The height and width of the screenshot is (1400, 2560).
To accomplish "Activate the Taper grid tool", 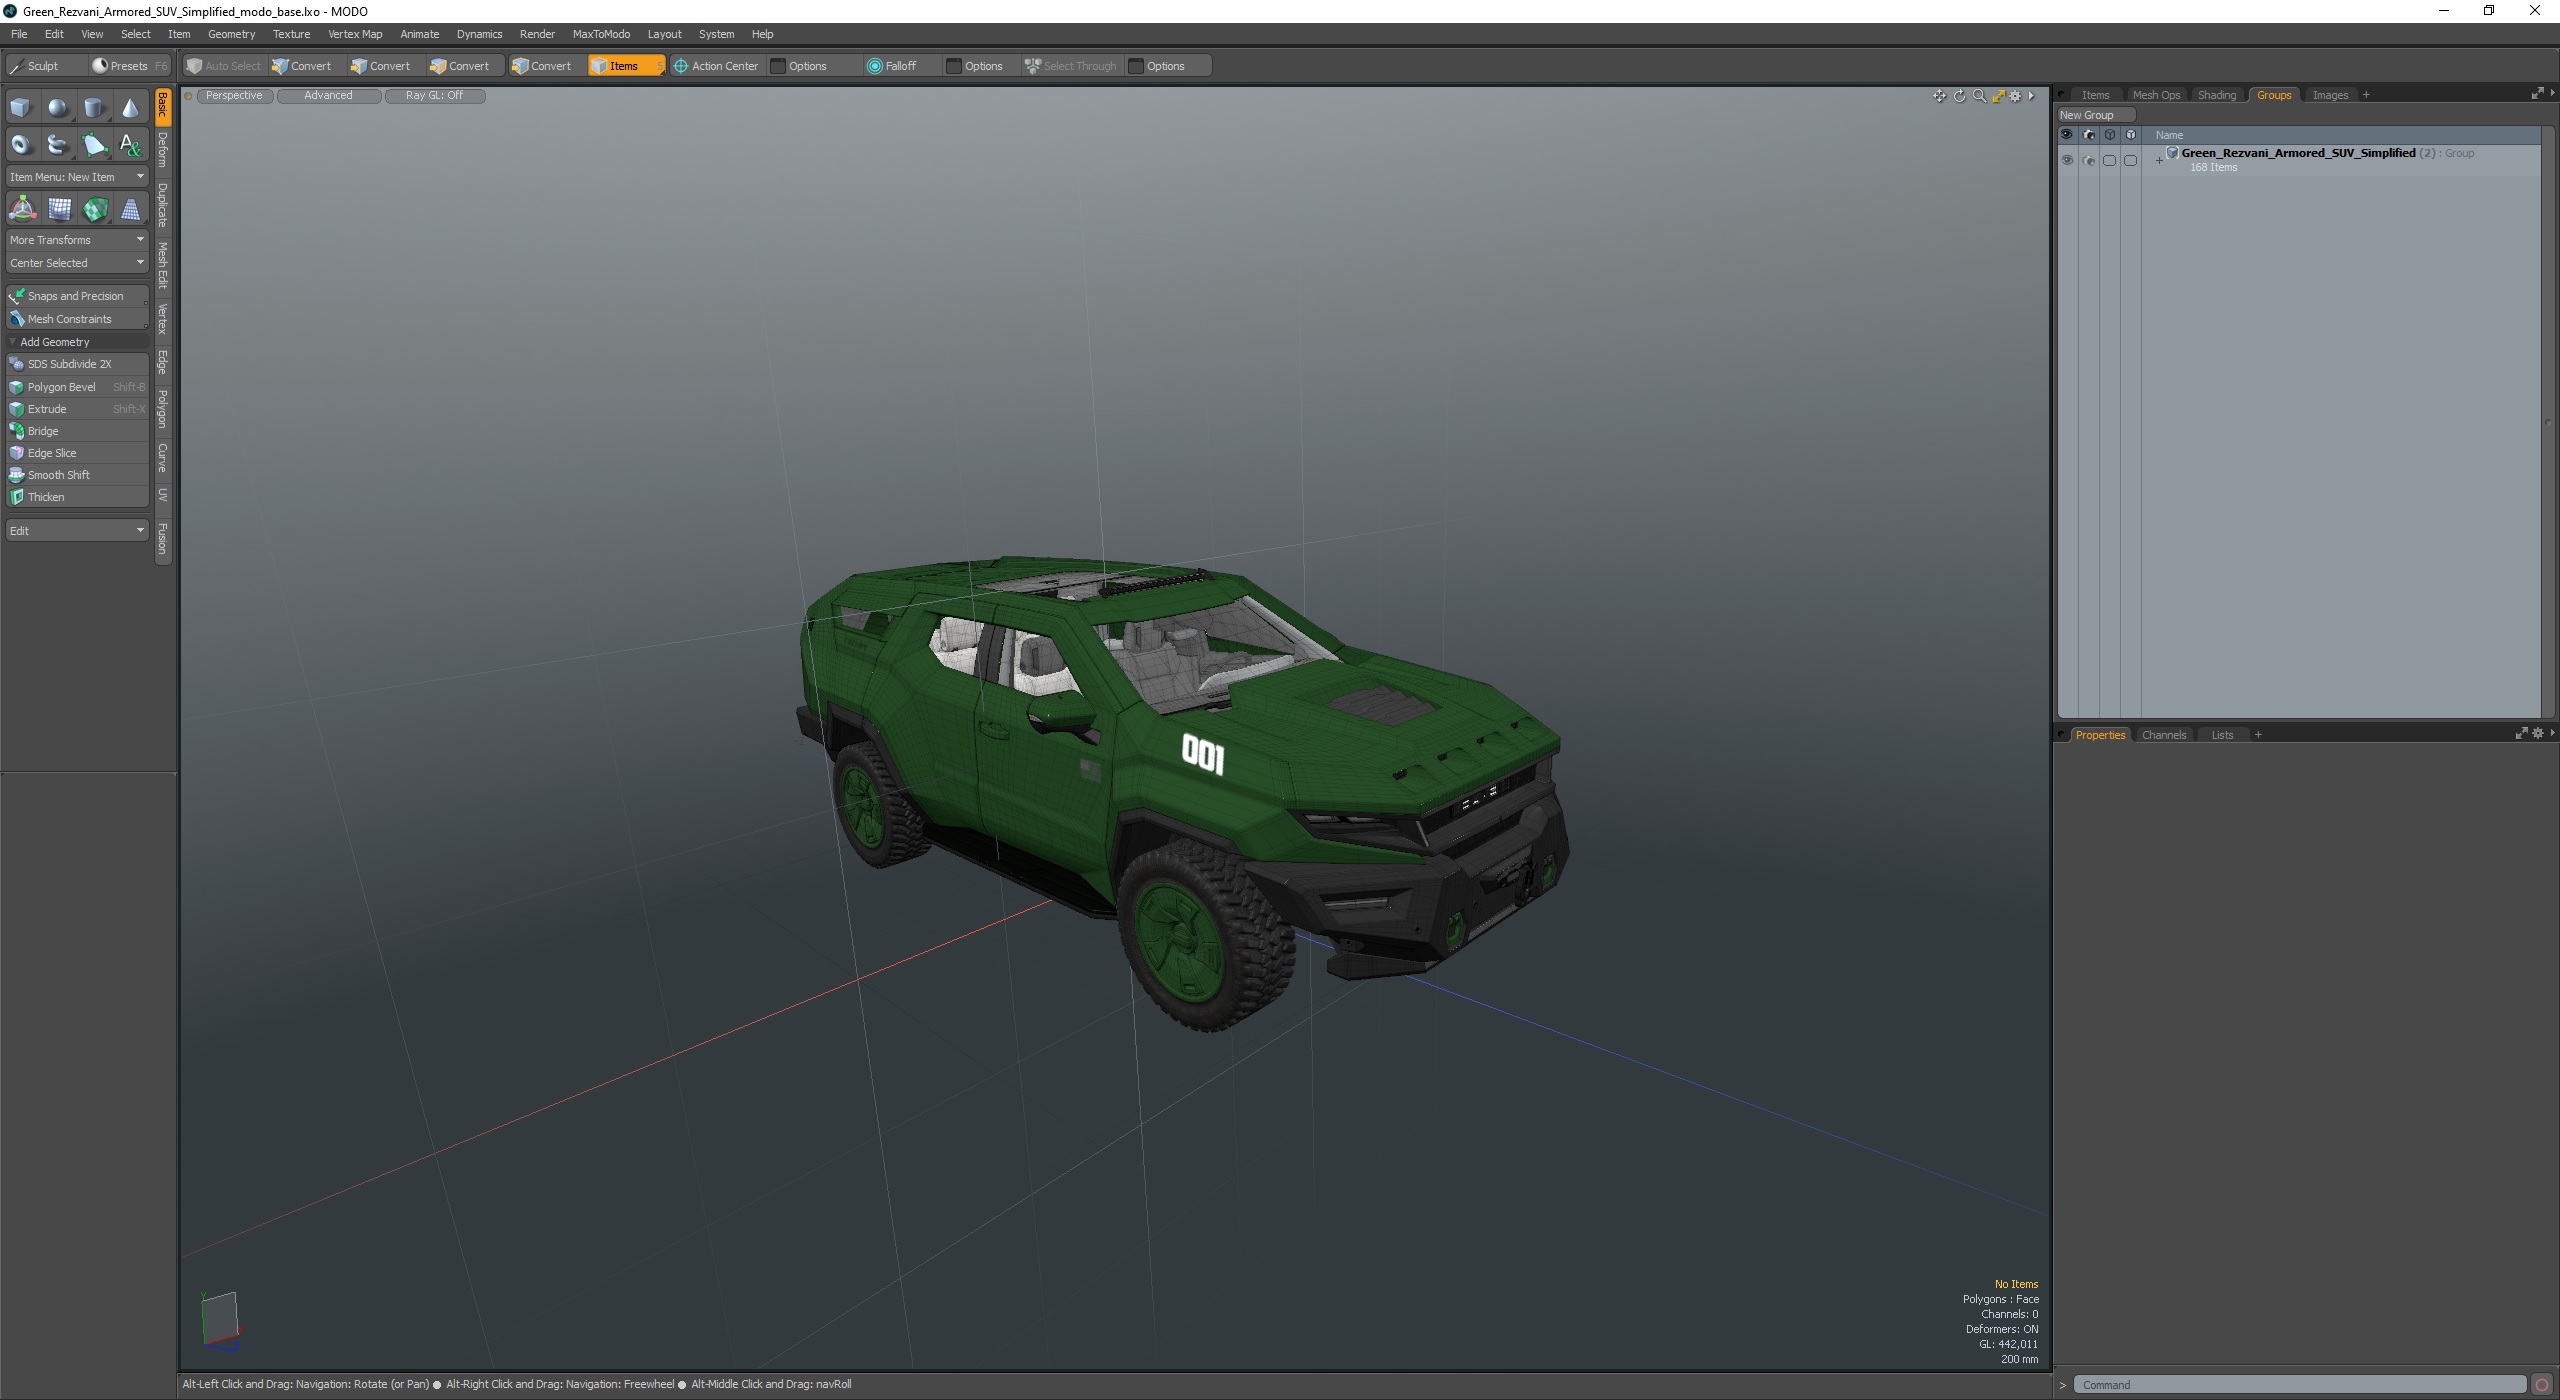I will coord(131,209).
